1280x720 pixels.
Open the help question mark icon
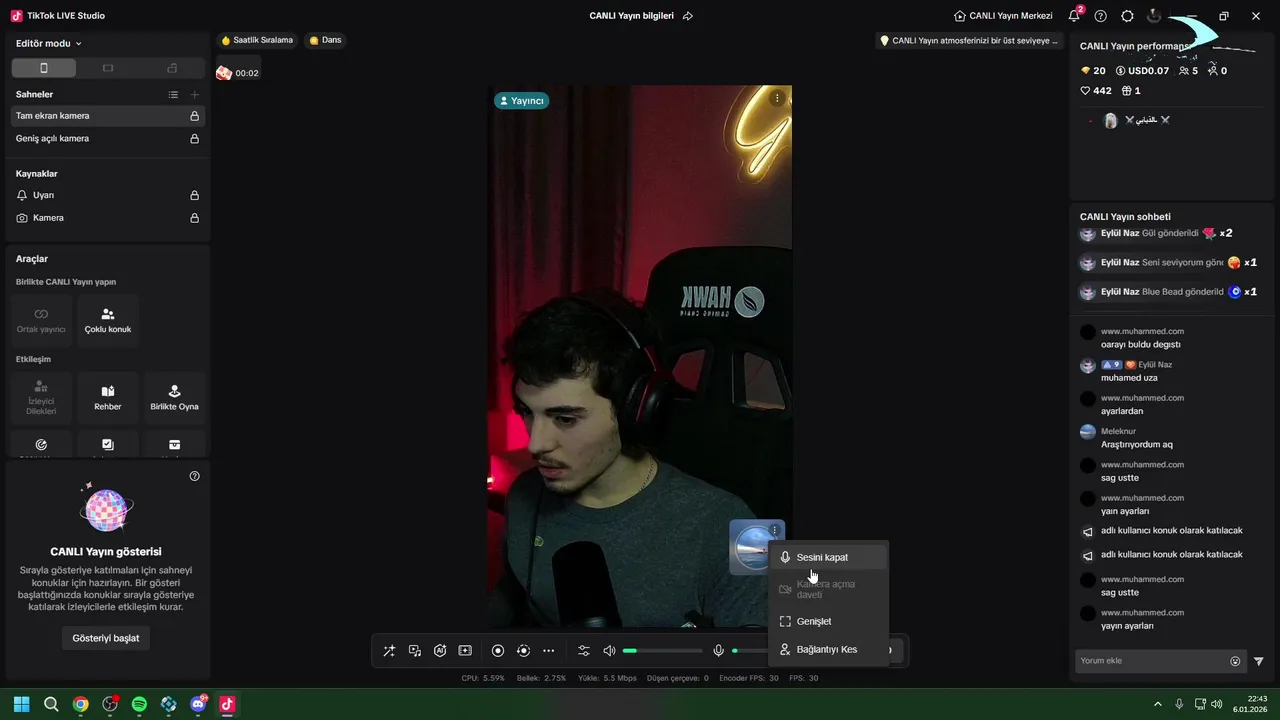pos(1101,16)
